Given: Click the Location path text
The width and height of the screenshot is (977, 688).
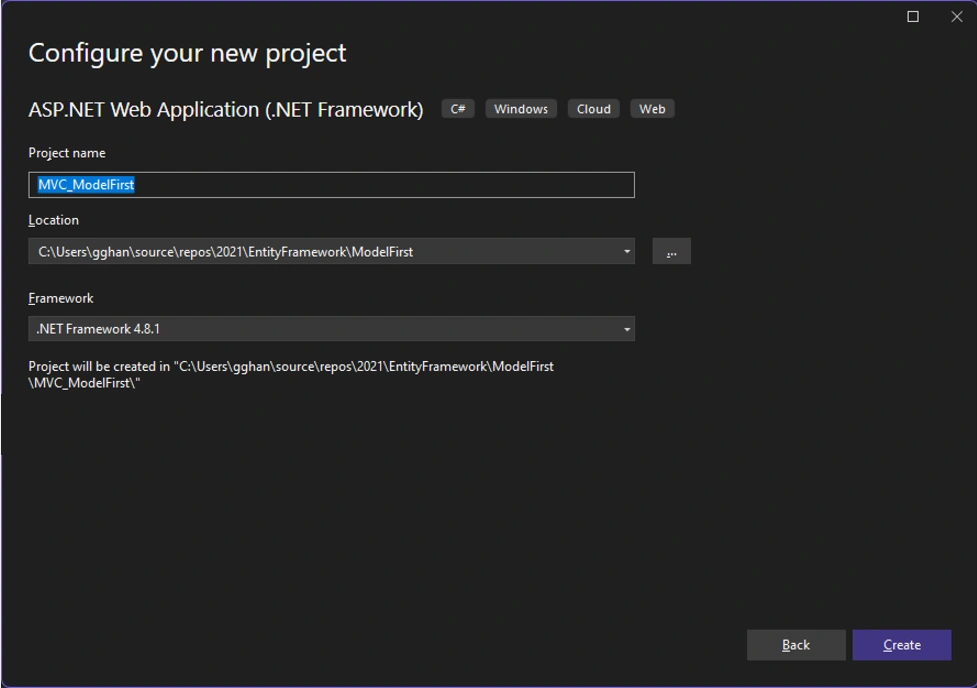Looking at the screenshot, I should (x=226, y=252).
